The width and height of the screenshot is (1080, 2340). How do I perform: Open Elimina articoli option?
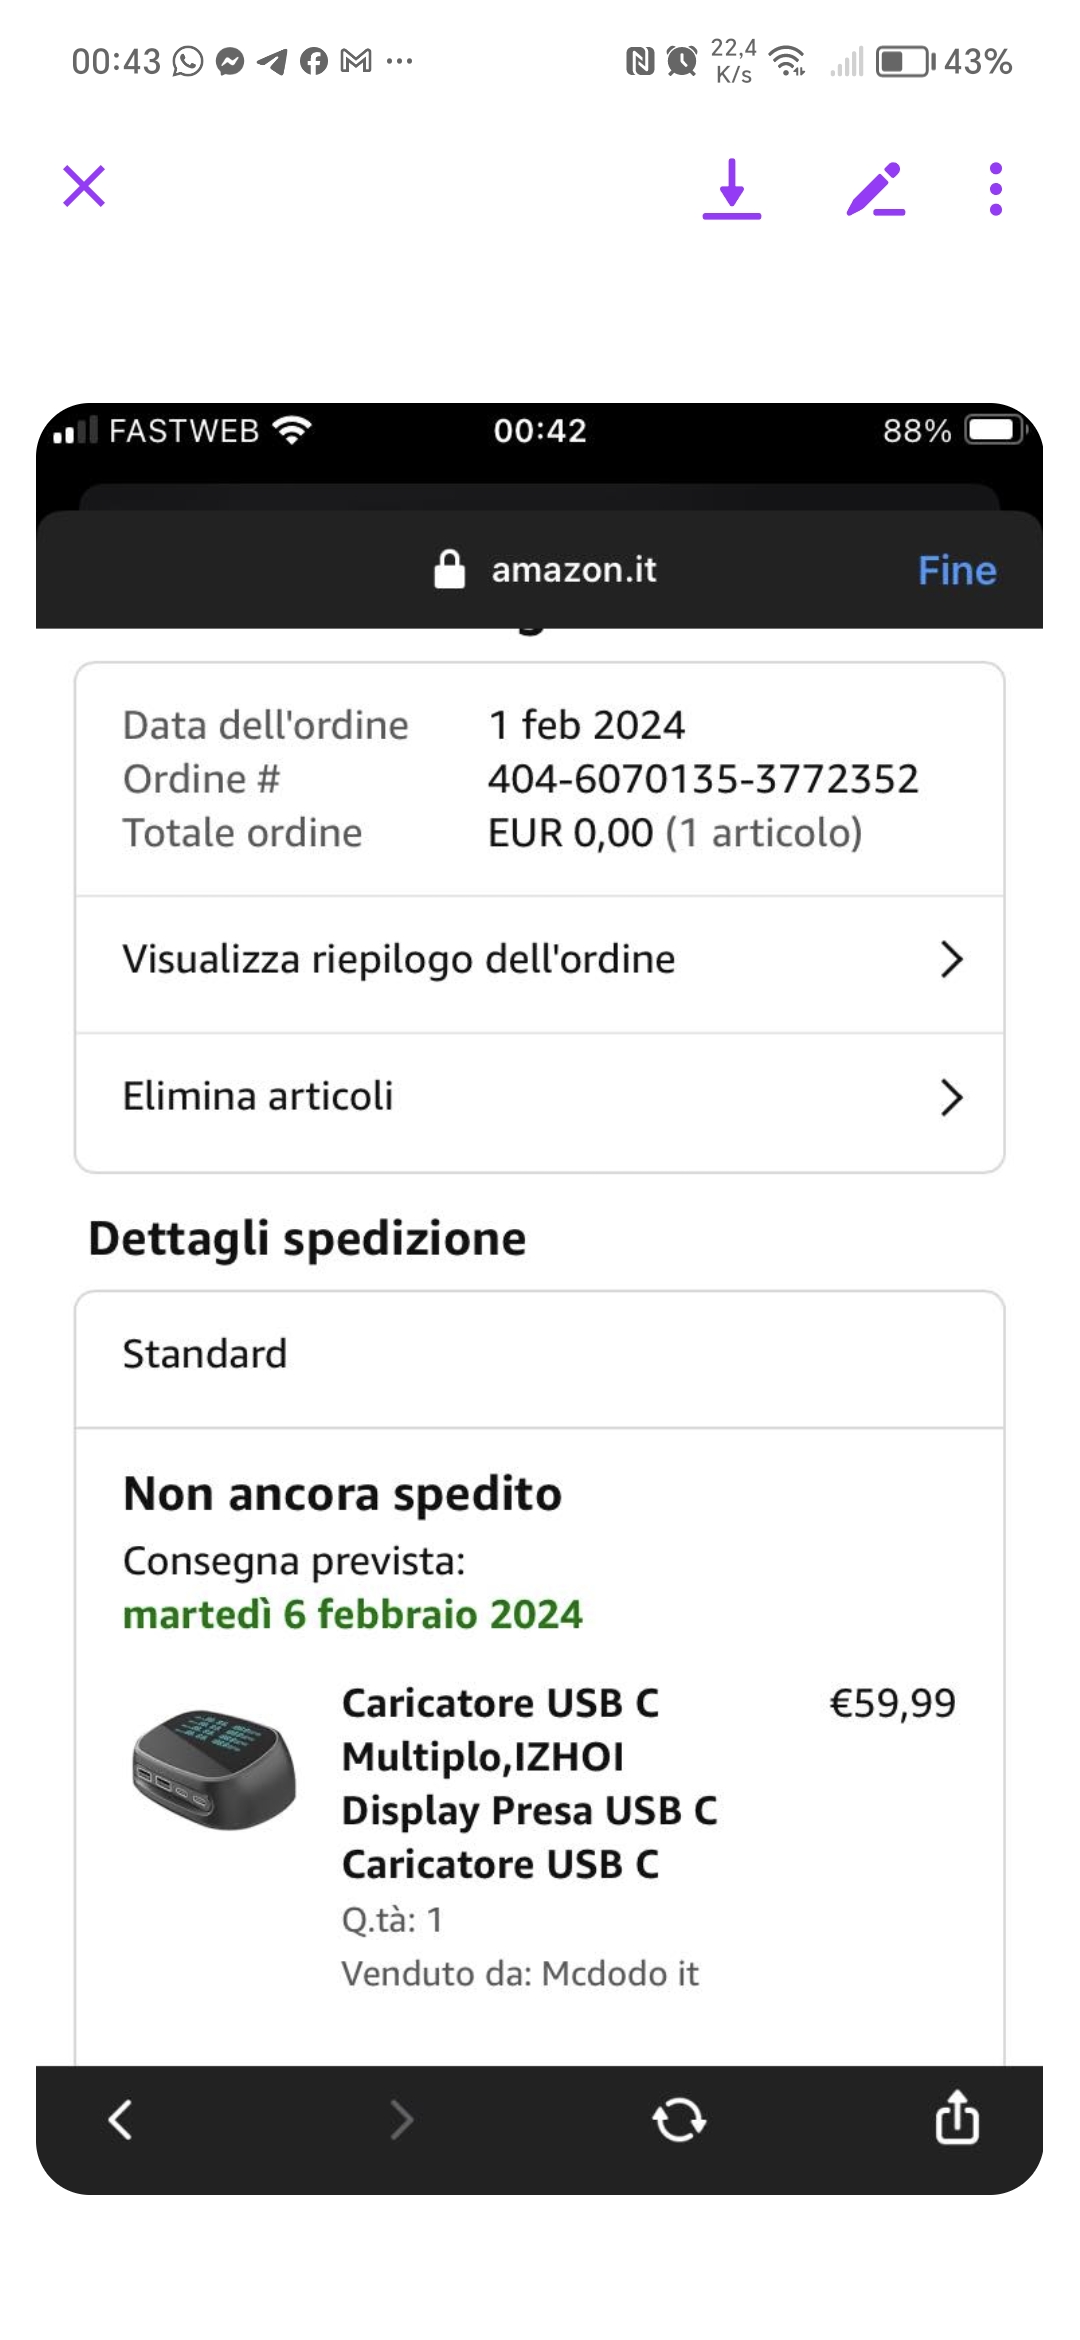tap(258, 1096)
